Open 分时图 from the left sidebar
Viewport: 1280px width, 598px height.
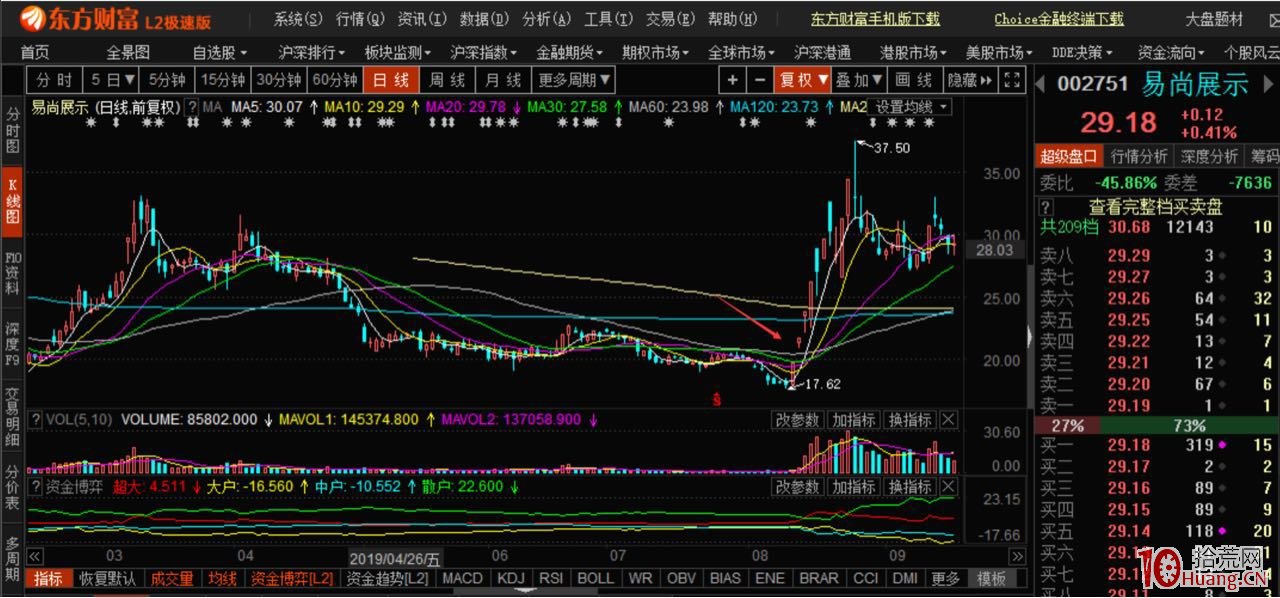(10, 130)
